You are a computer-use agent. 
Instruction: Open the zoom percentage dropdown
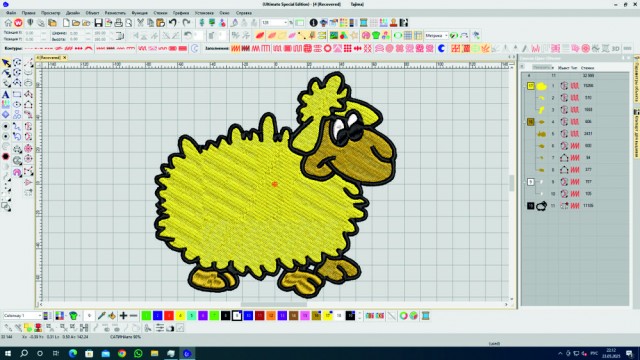pyautogui.click(x=285, y=23)
